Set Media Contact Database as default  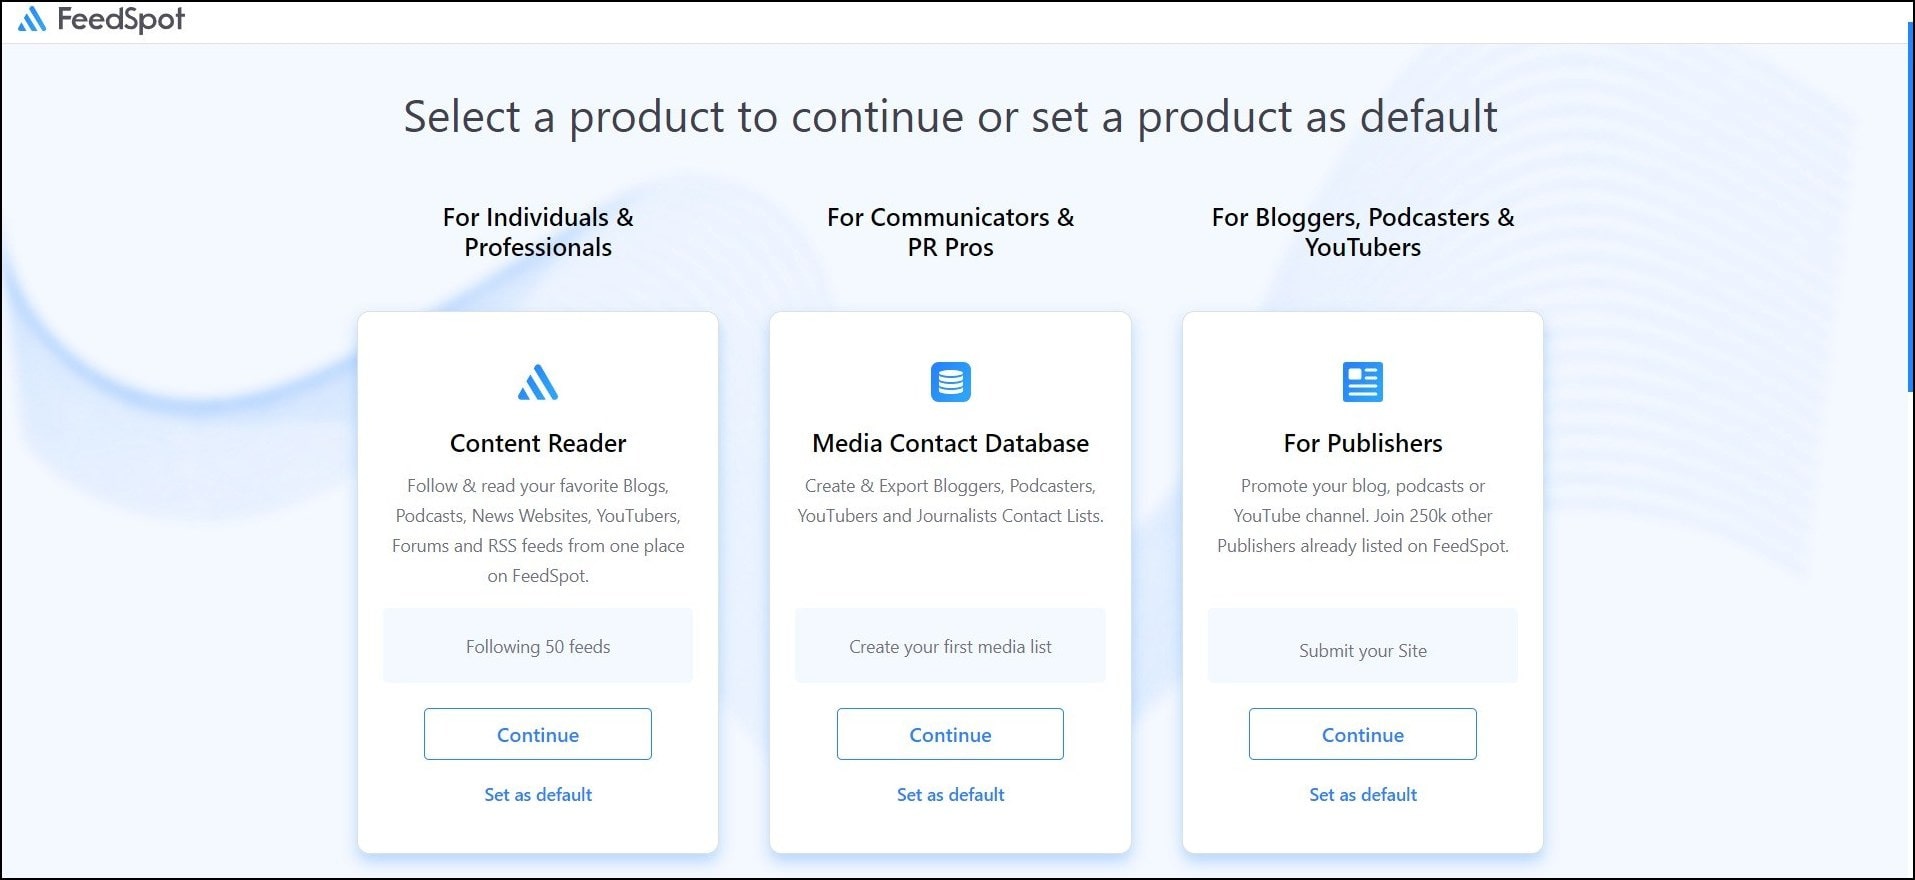point(949,794)
